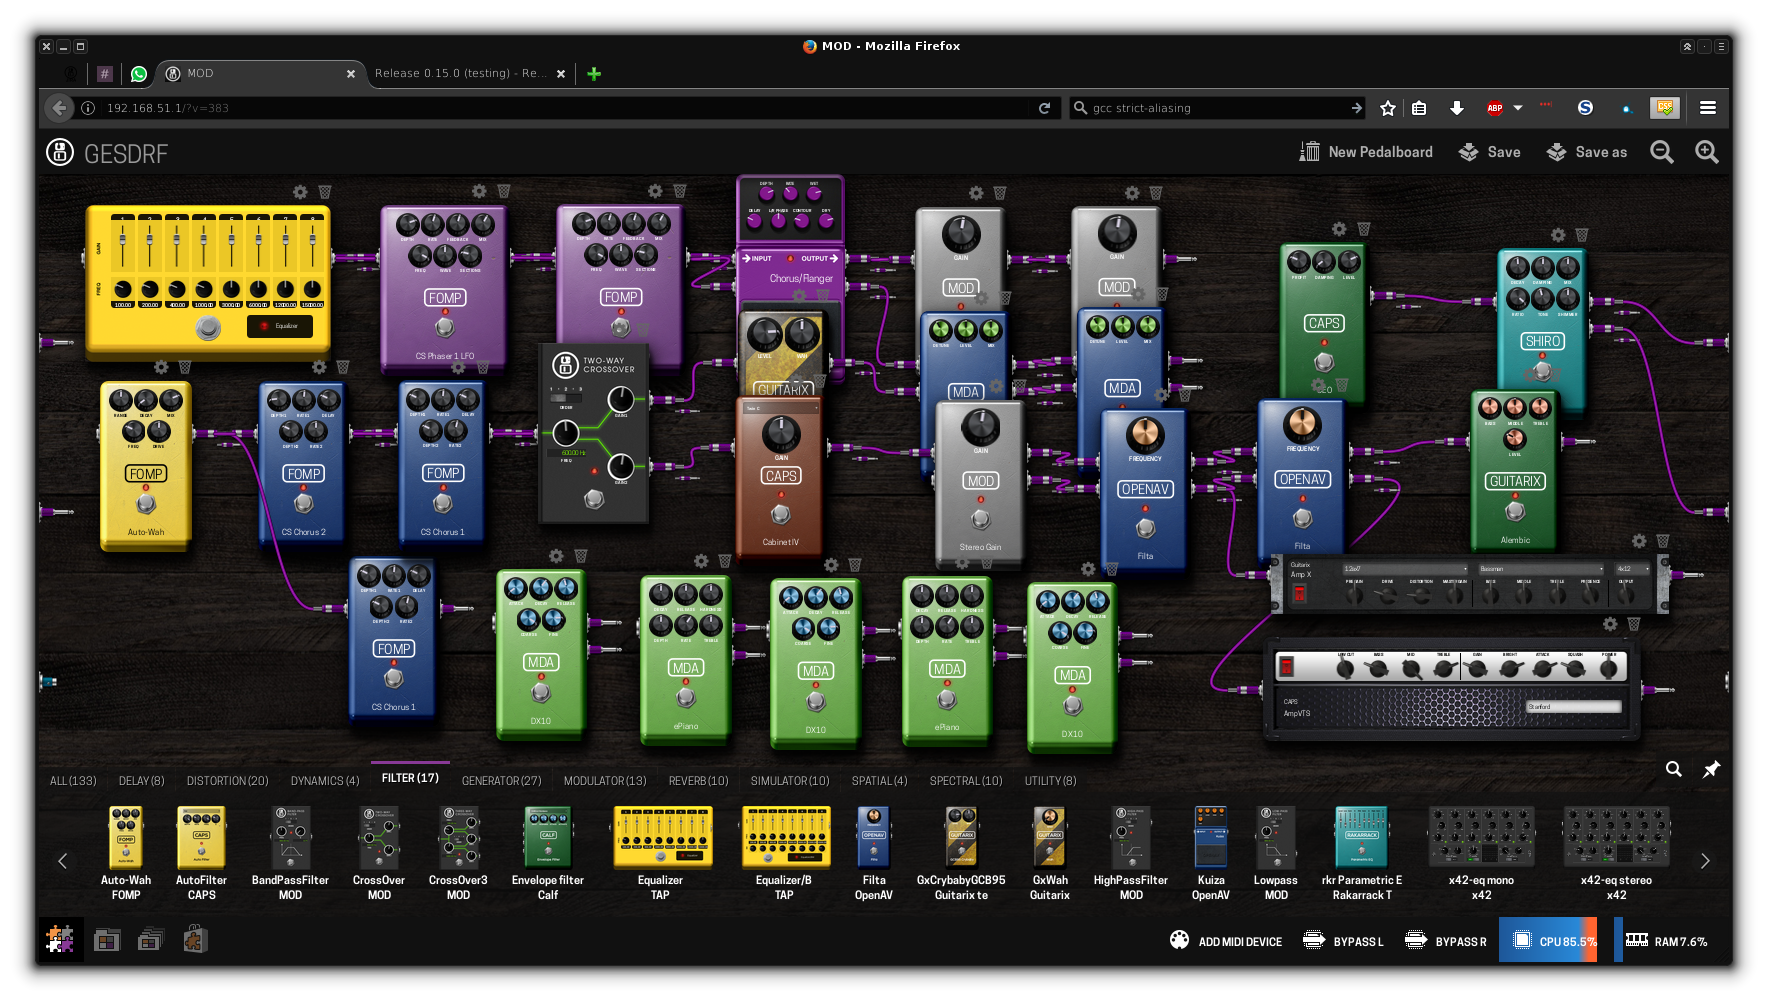
Task: Delete the AmpVTS amp with trash icon
Action: pos(1634,624)
